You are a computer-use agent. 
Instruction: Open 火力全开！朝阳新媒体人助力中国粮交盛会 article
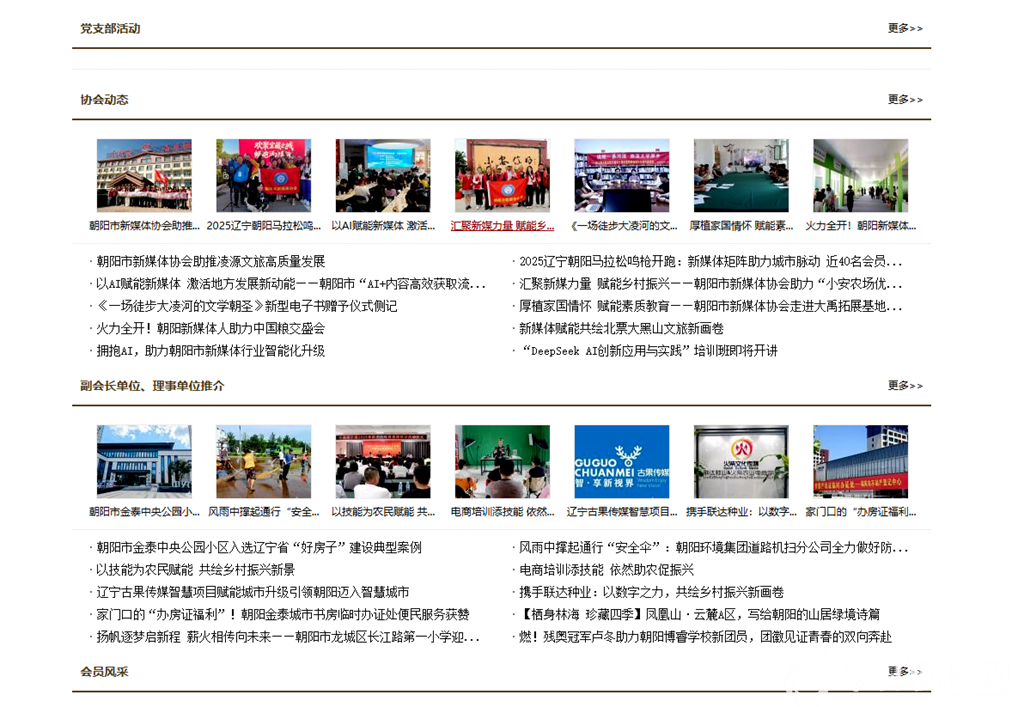click(x=210, y=328)
